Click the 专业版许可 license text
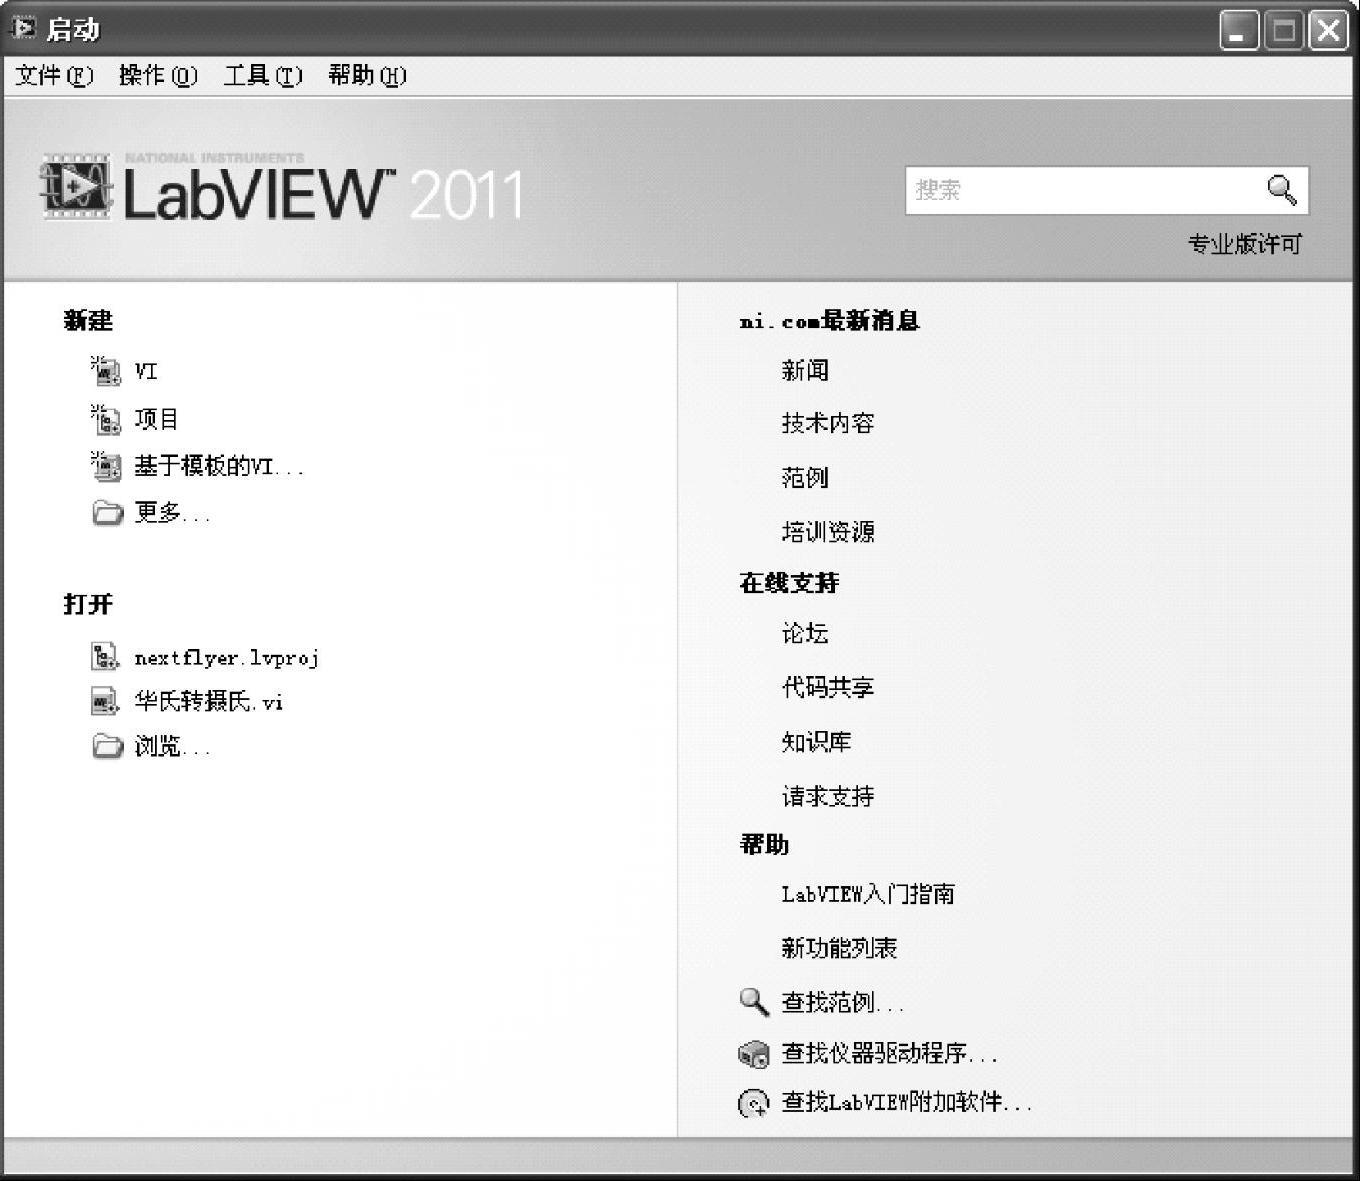Viewport: 1360px width, 1181px height. (1245, 244)
